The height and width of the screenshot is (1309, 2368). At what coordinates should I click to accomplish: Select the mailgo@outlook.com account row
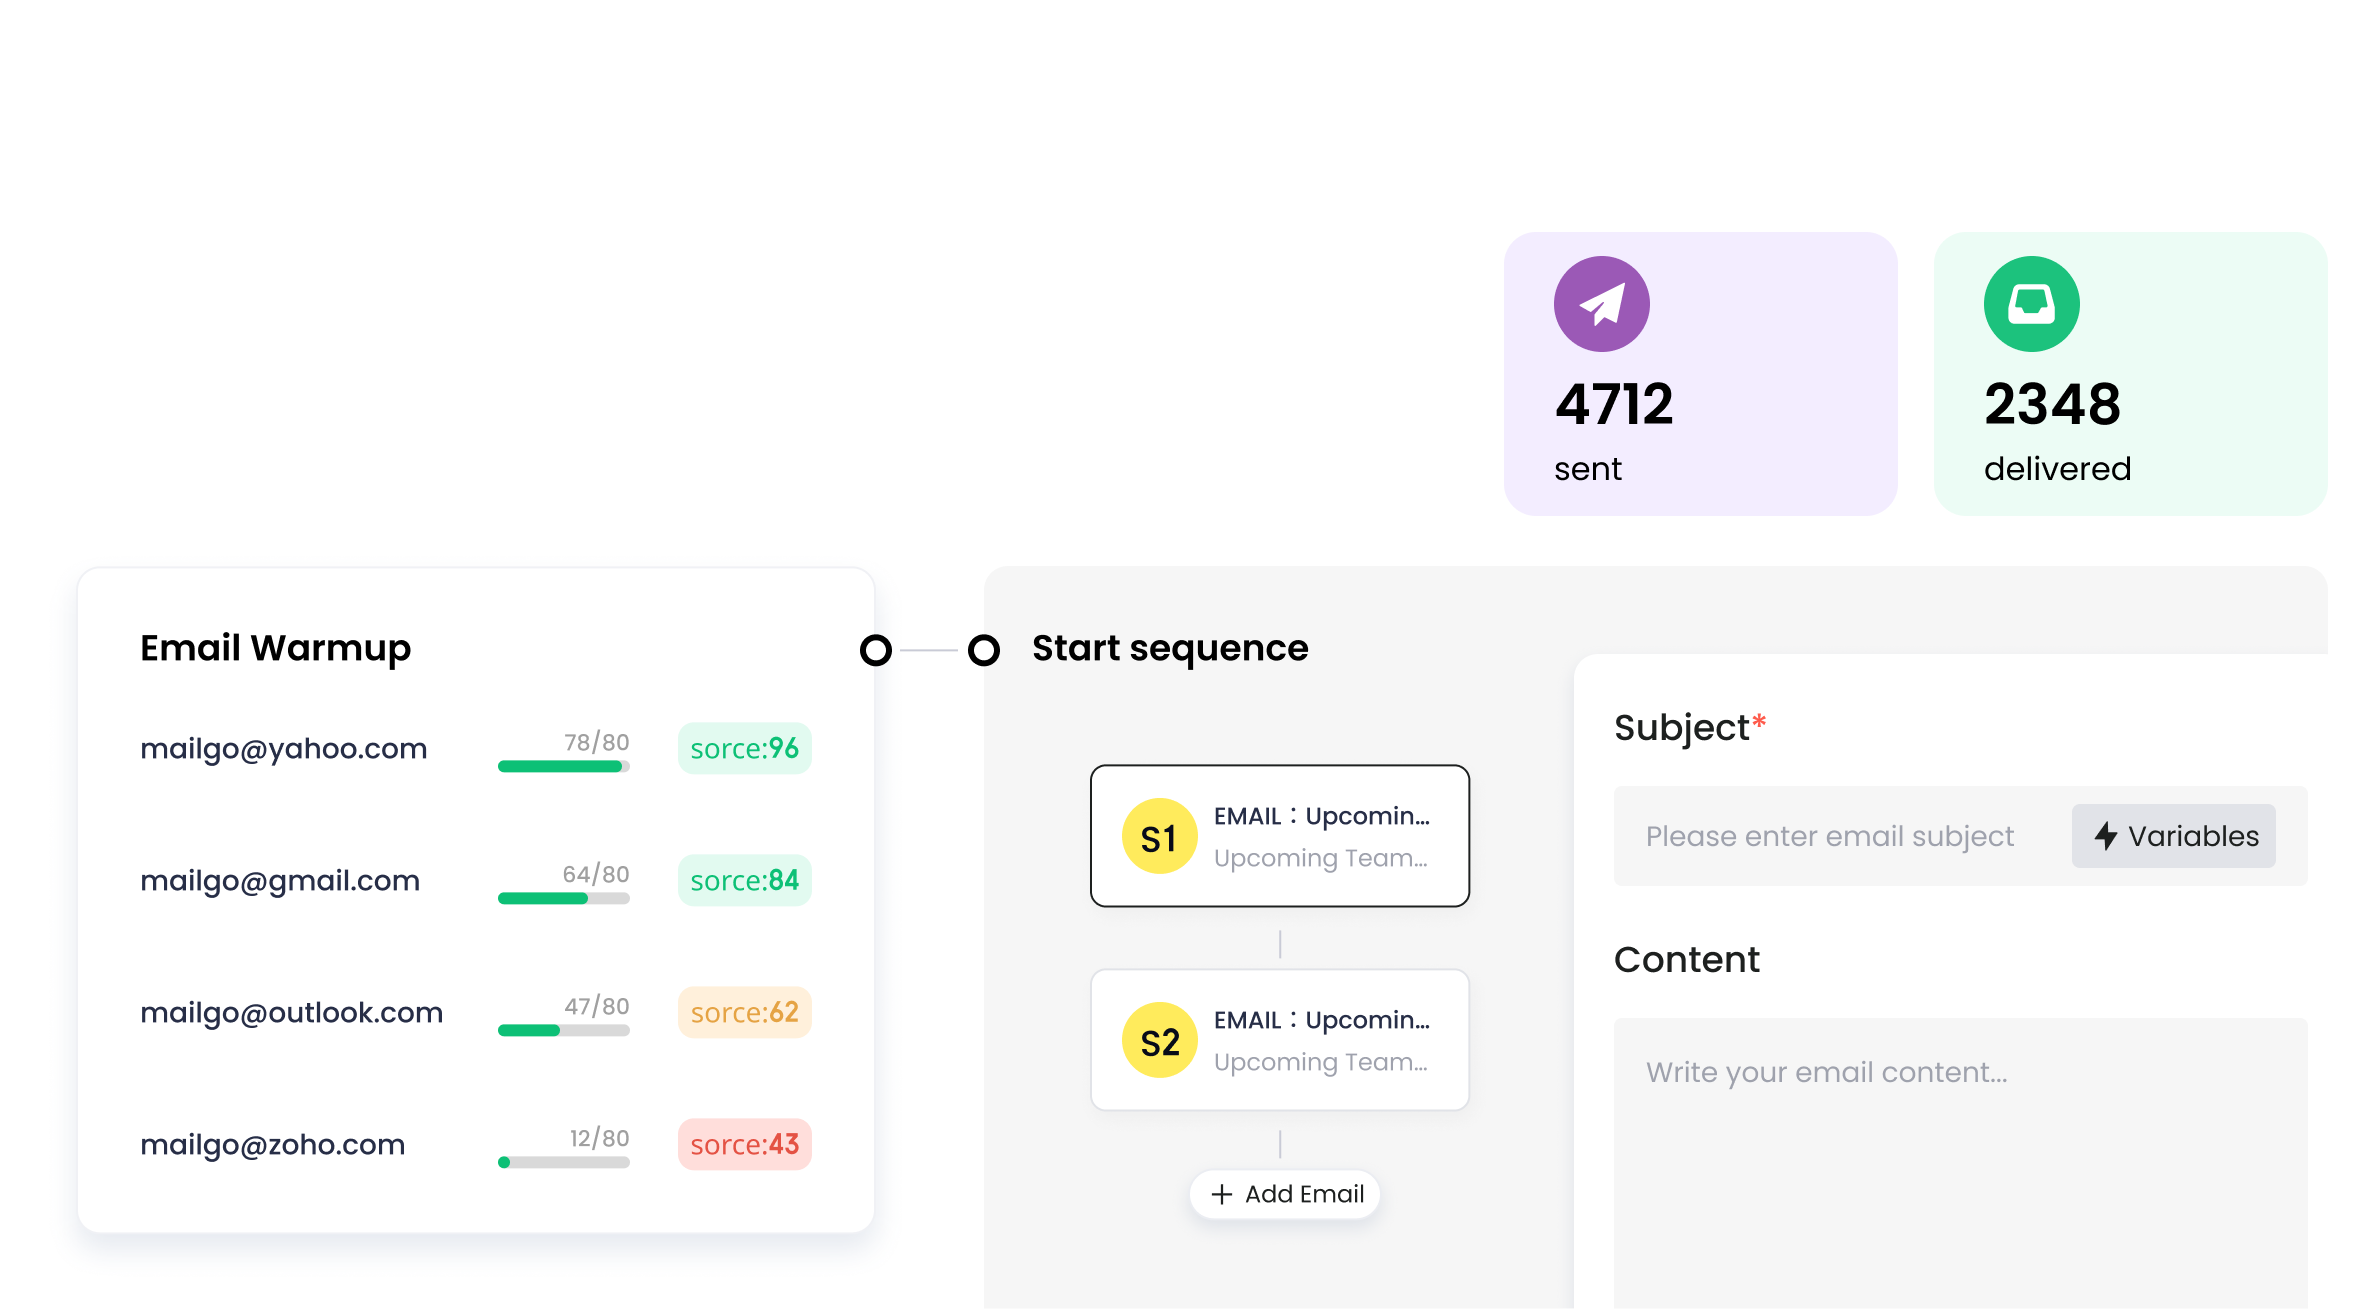291,1013
